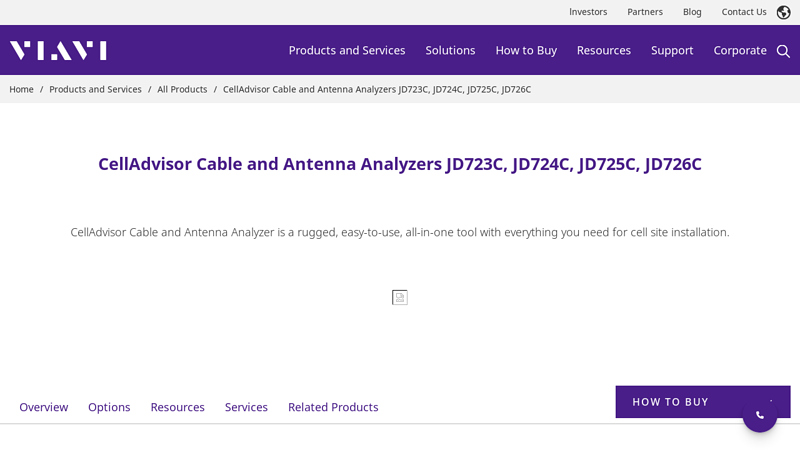Open the site search magnifier icon
The width and height of the screenshot is (800, 450).
point(783,51)
